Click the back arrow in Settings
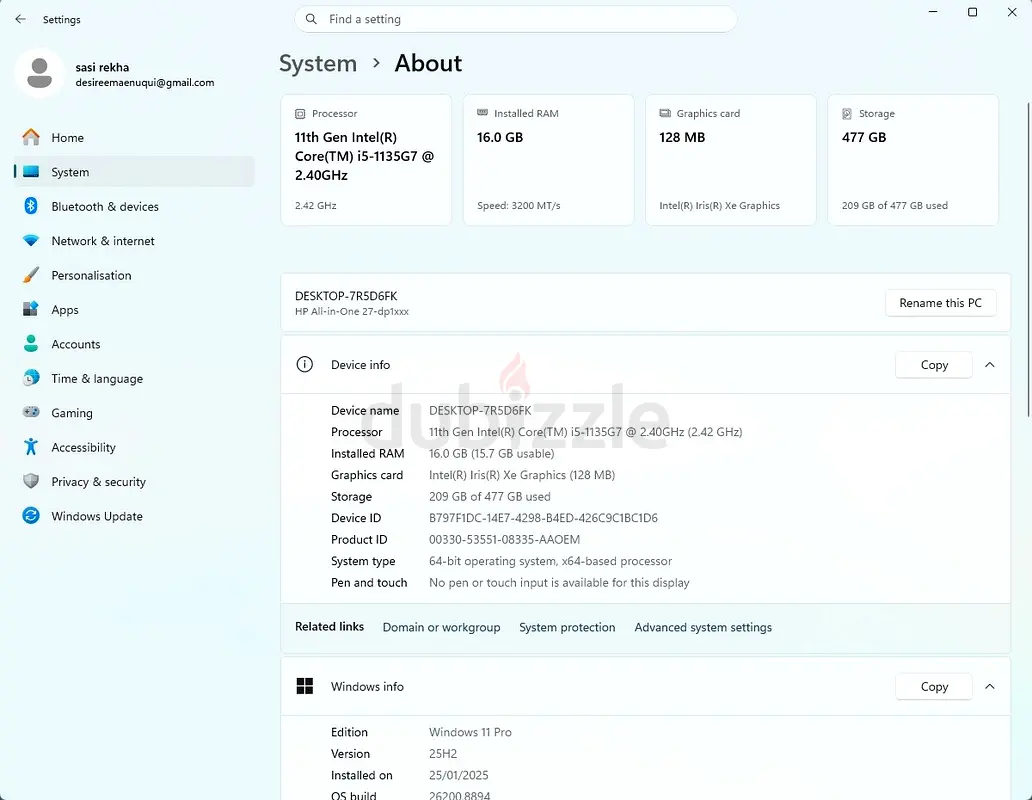Image resolution: width=1032 pixels, height=800 pixels. (20, 19)
